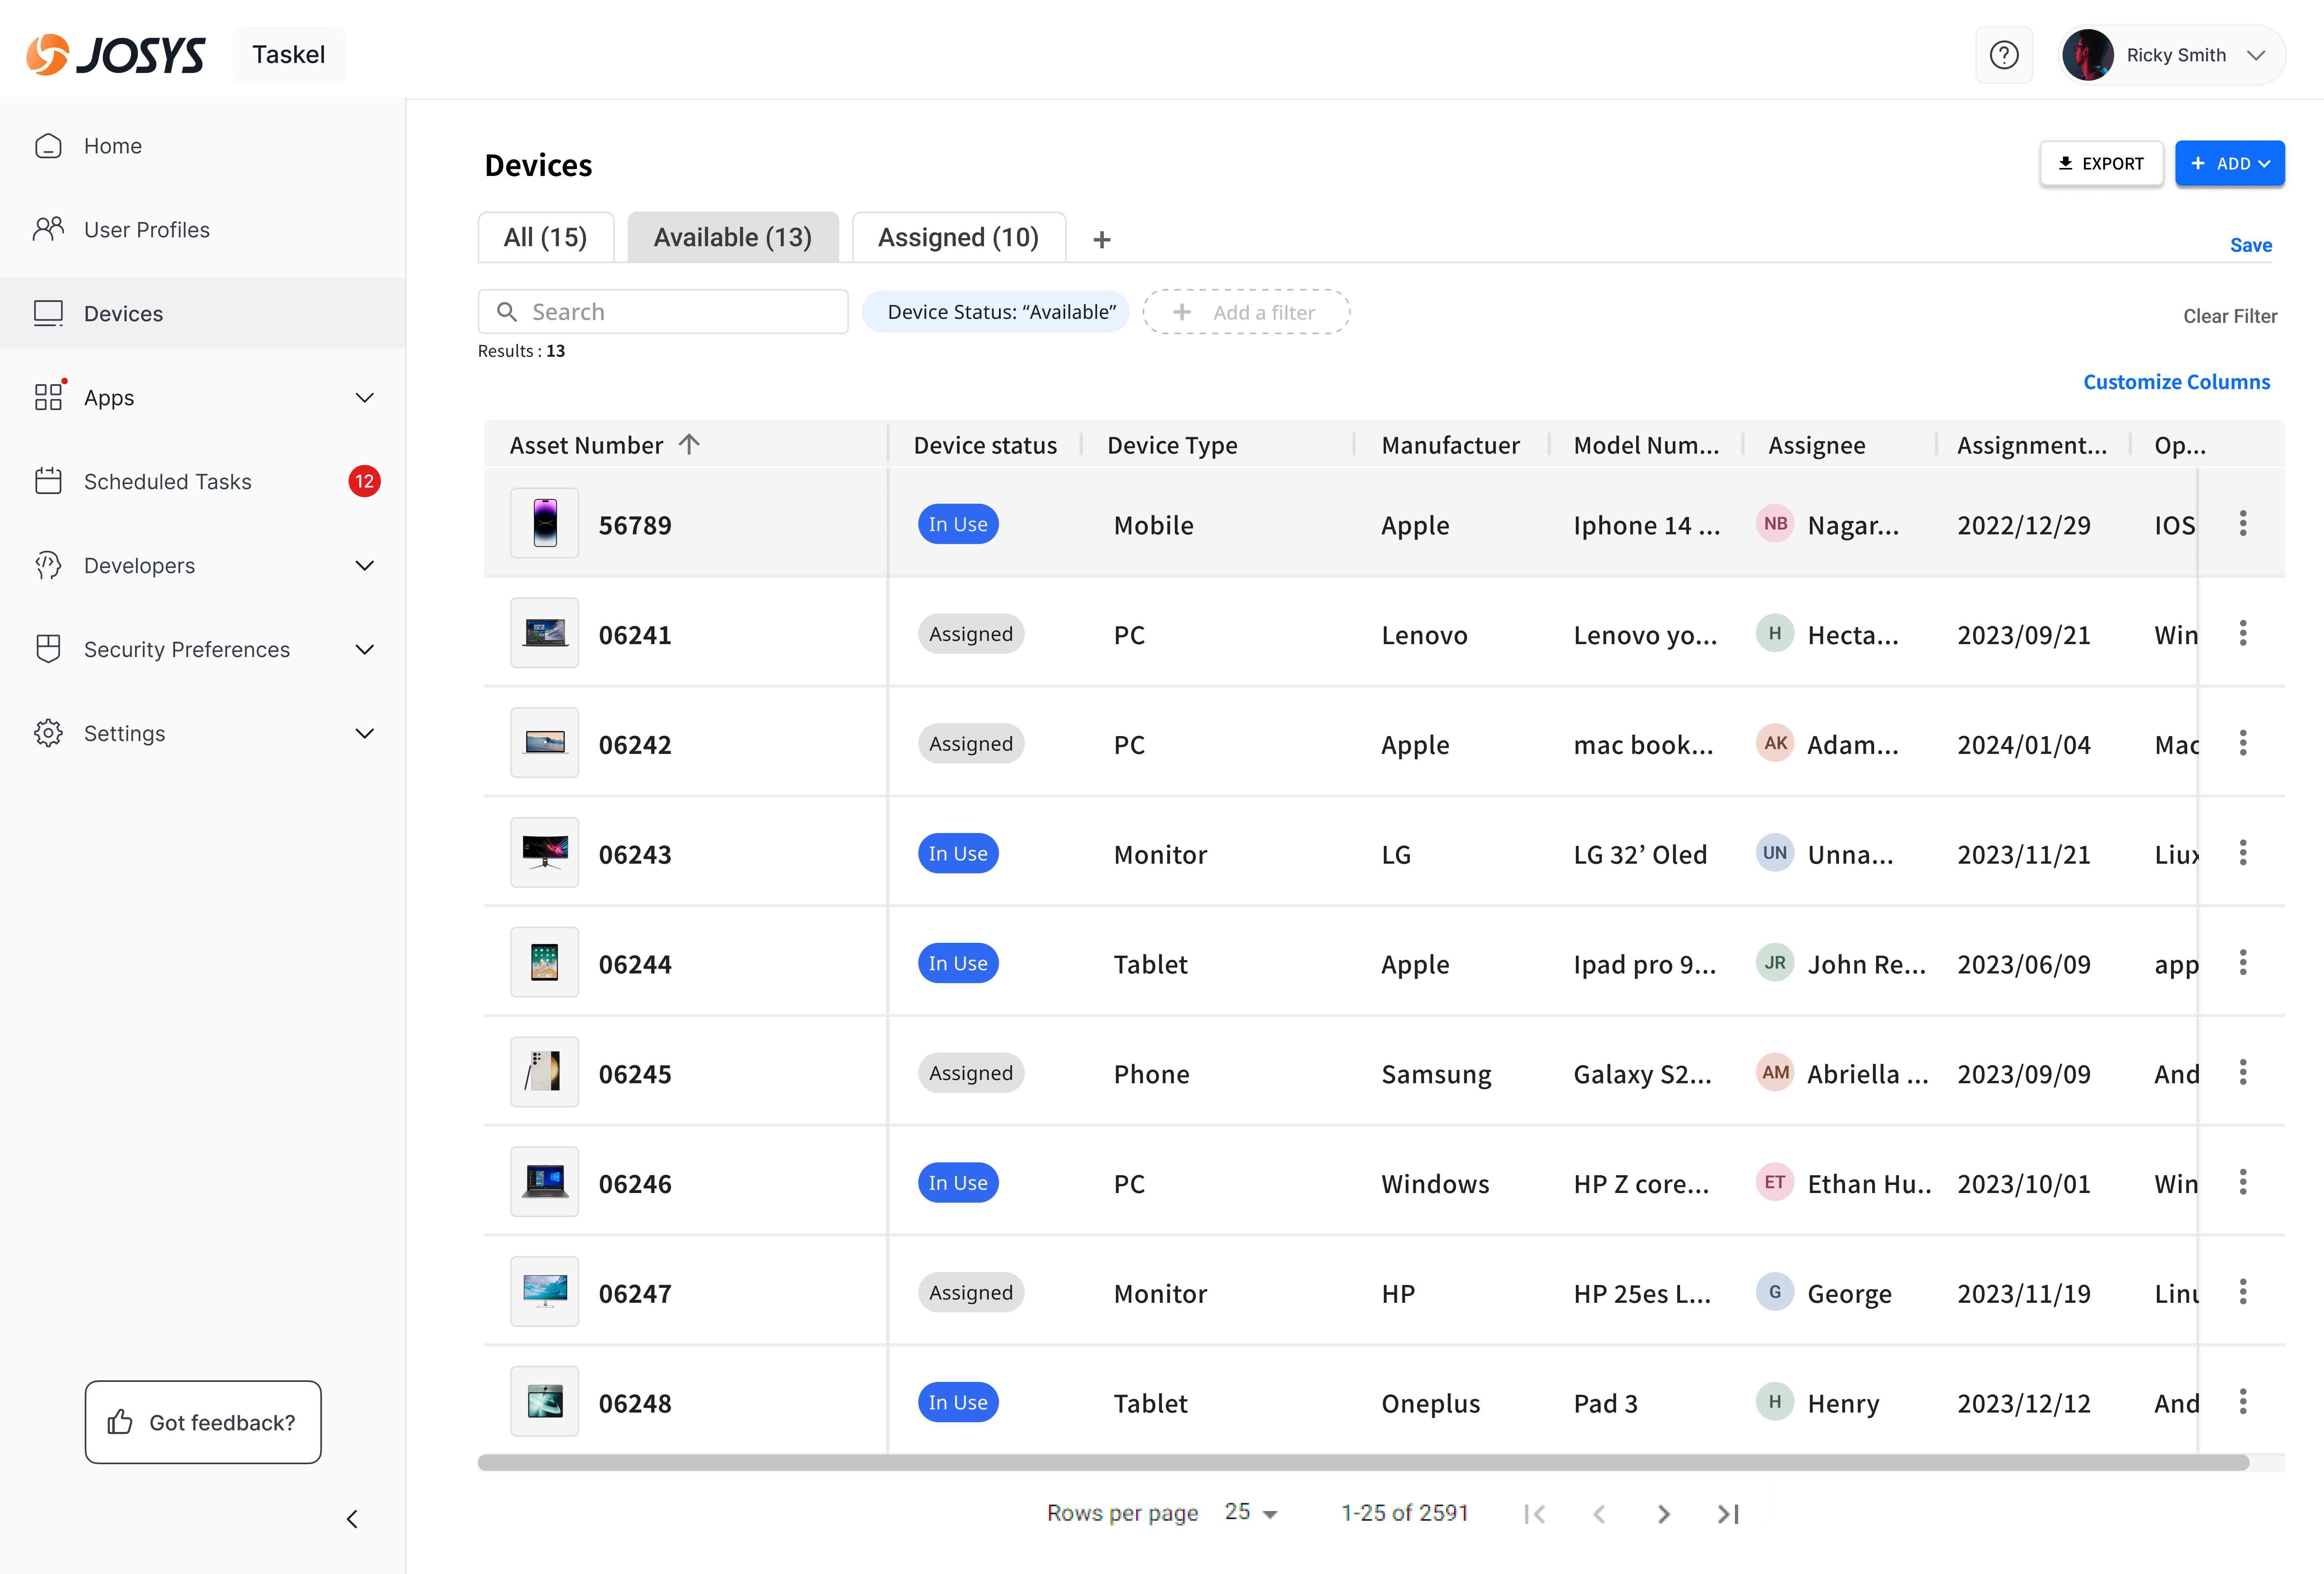2324x1574 pixels.
Task: Click the plus icon to add view tab
Action: [x=1101, y=240]
